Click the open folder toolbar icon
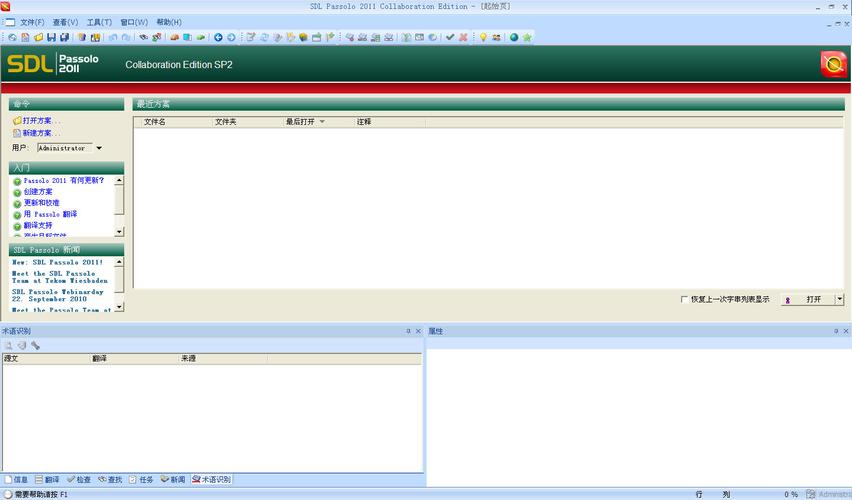Viewport: 852px width, 500px height. pyautogui.click(x=39, y=38)
